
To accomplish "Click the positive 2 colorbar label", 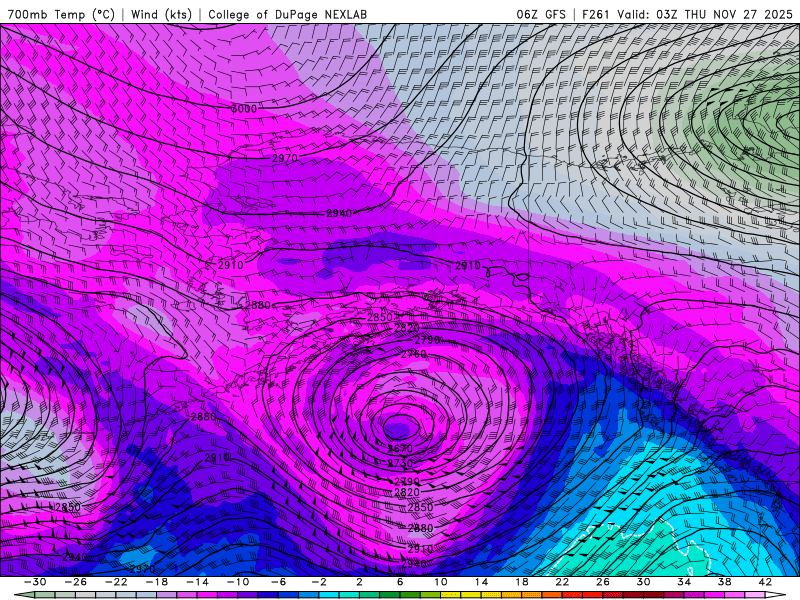I will click(x=359, y=582).
